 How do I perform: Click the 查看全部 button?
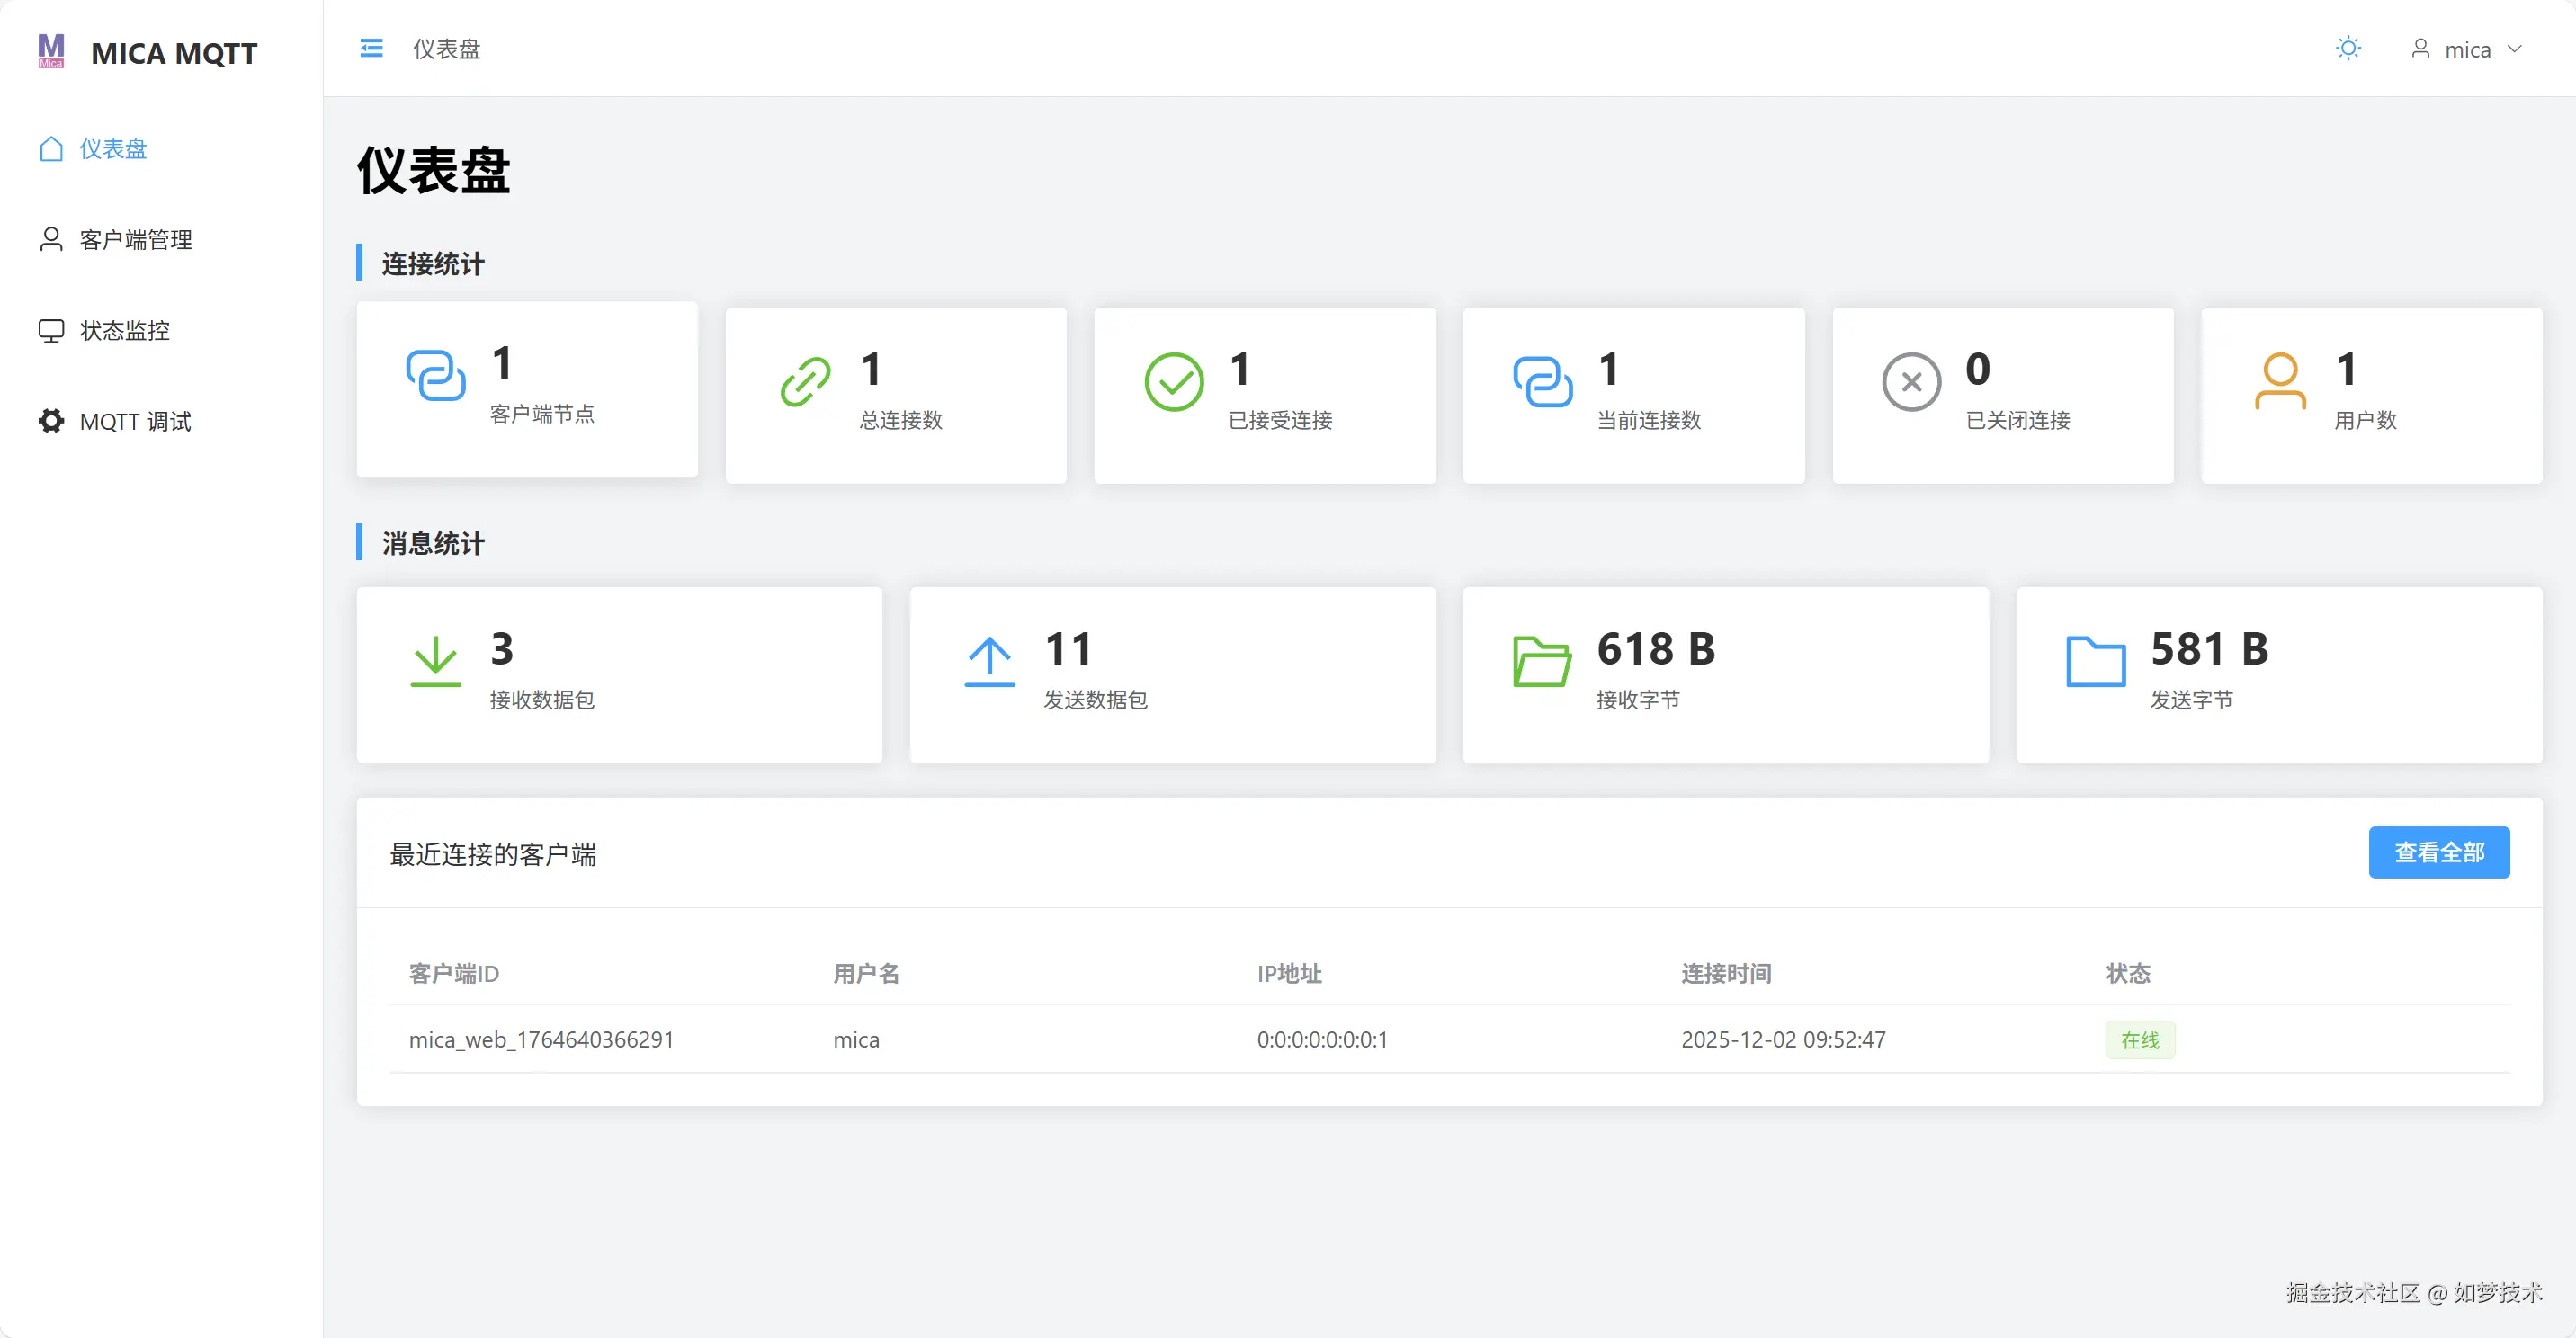point(2438,852)
